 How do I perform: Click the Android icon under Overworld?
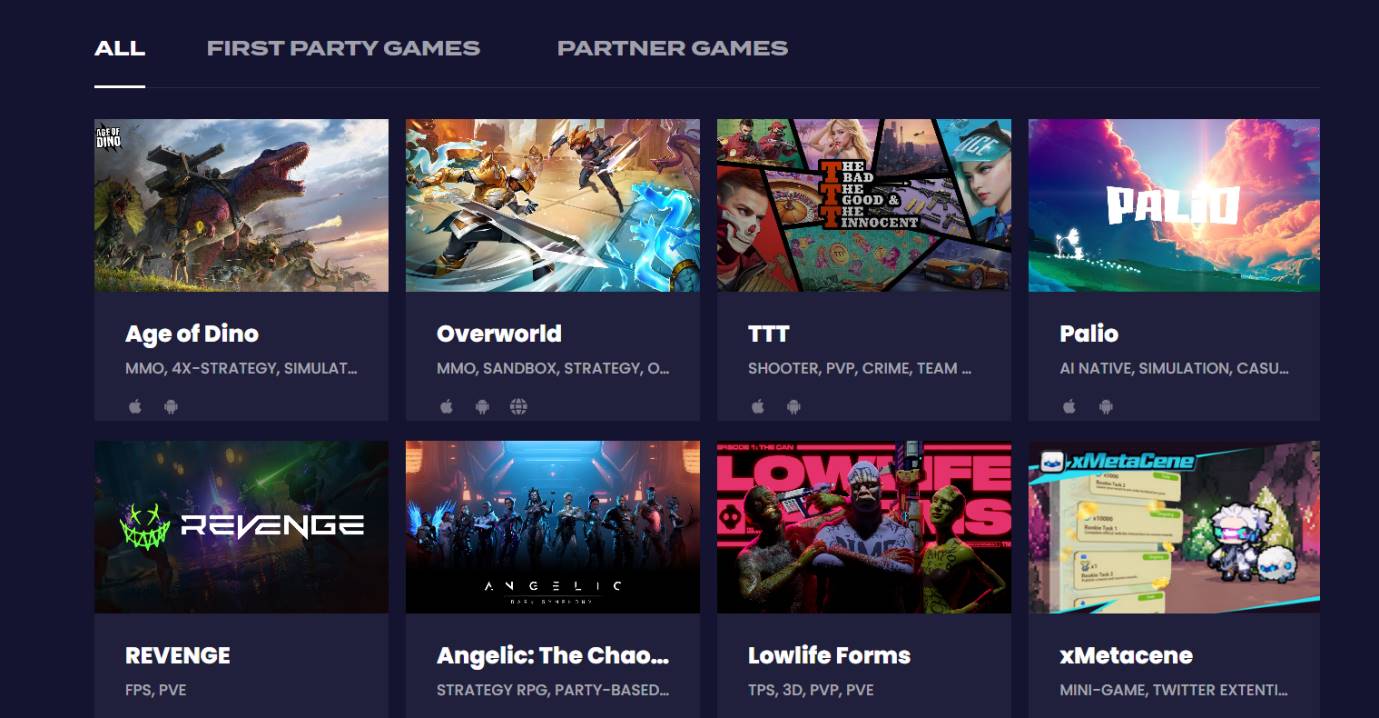[x=482, y=406]
